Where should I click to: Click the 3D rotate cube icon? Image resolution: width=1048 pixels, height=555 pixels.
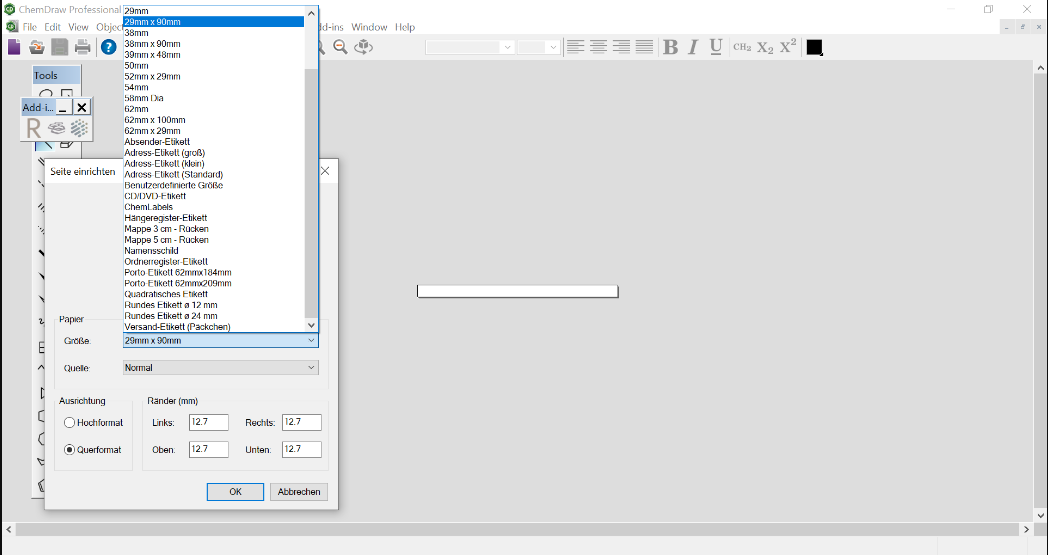tap(363, 47)
